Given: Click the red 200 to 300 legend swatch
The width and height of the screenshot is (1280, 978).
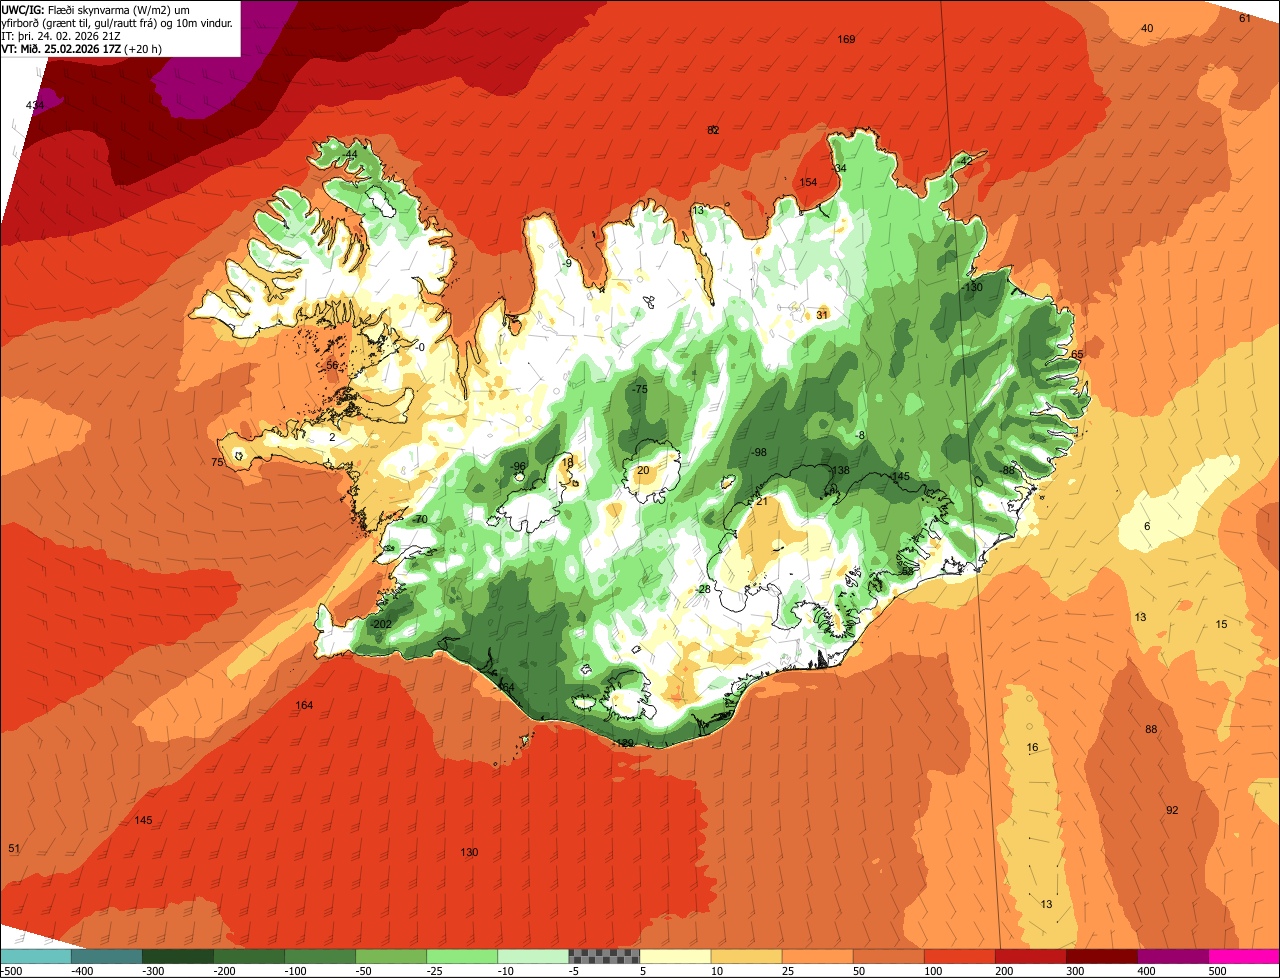Looking at the screenshot, I should 1030,956.
